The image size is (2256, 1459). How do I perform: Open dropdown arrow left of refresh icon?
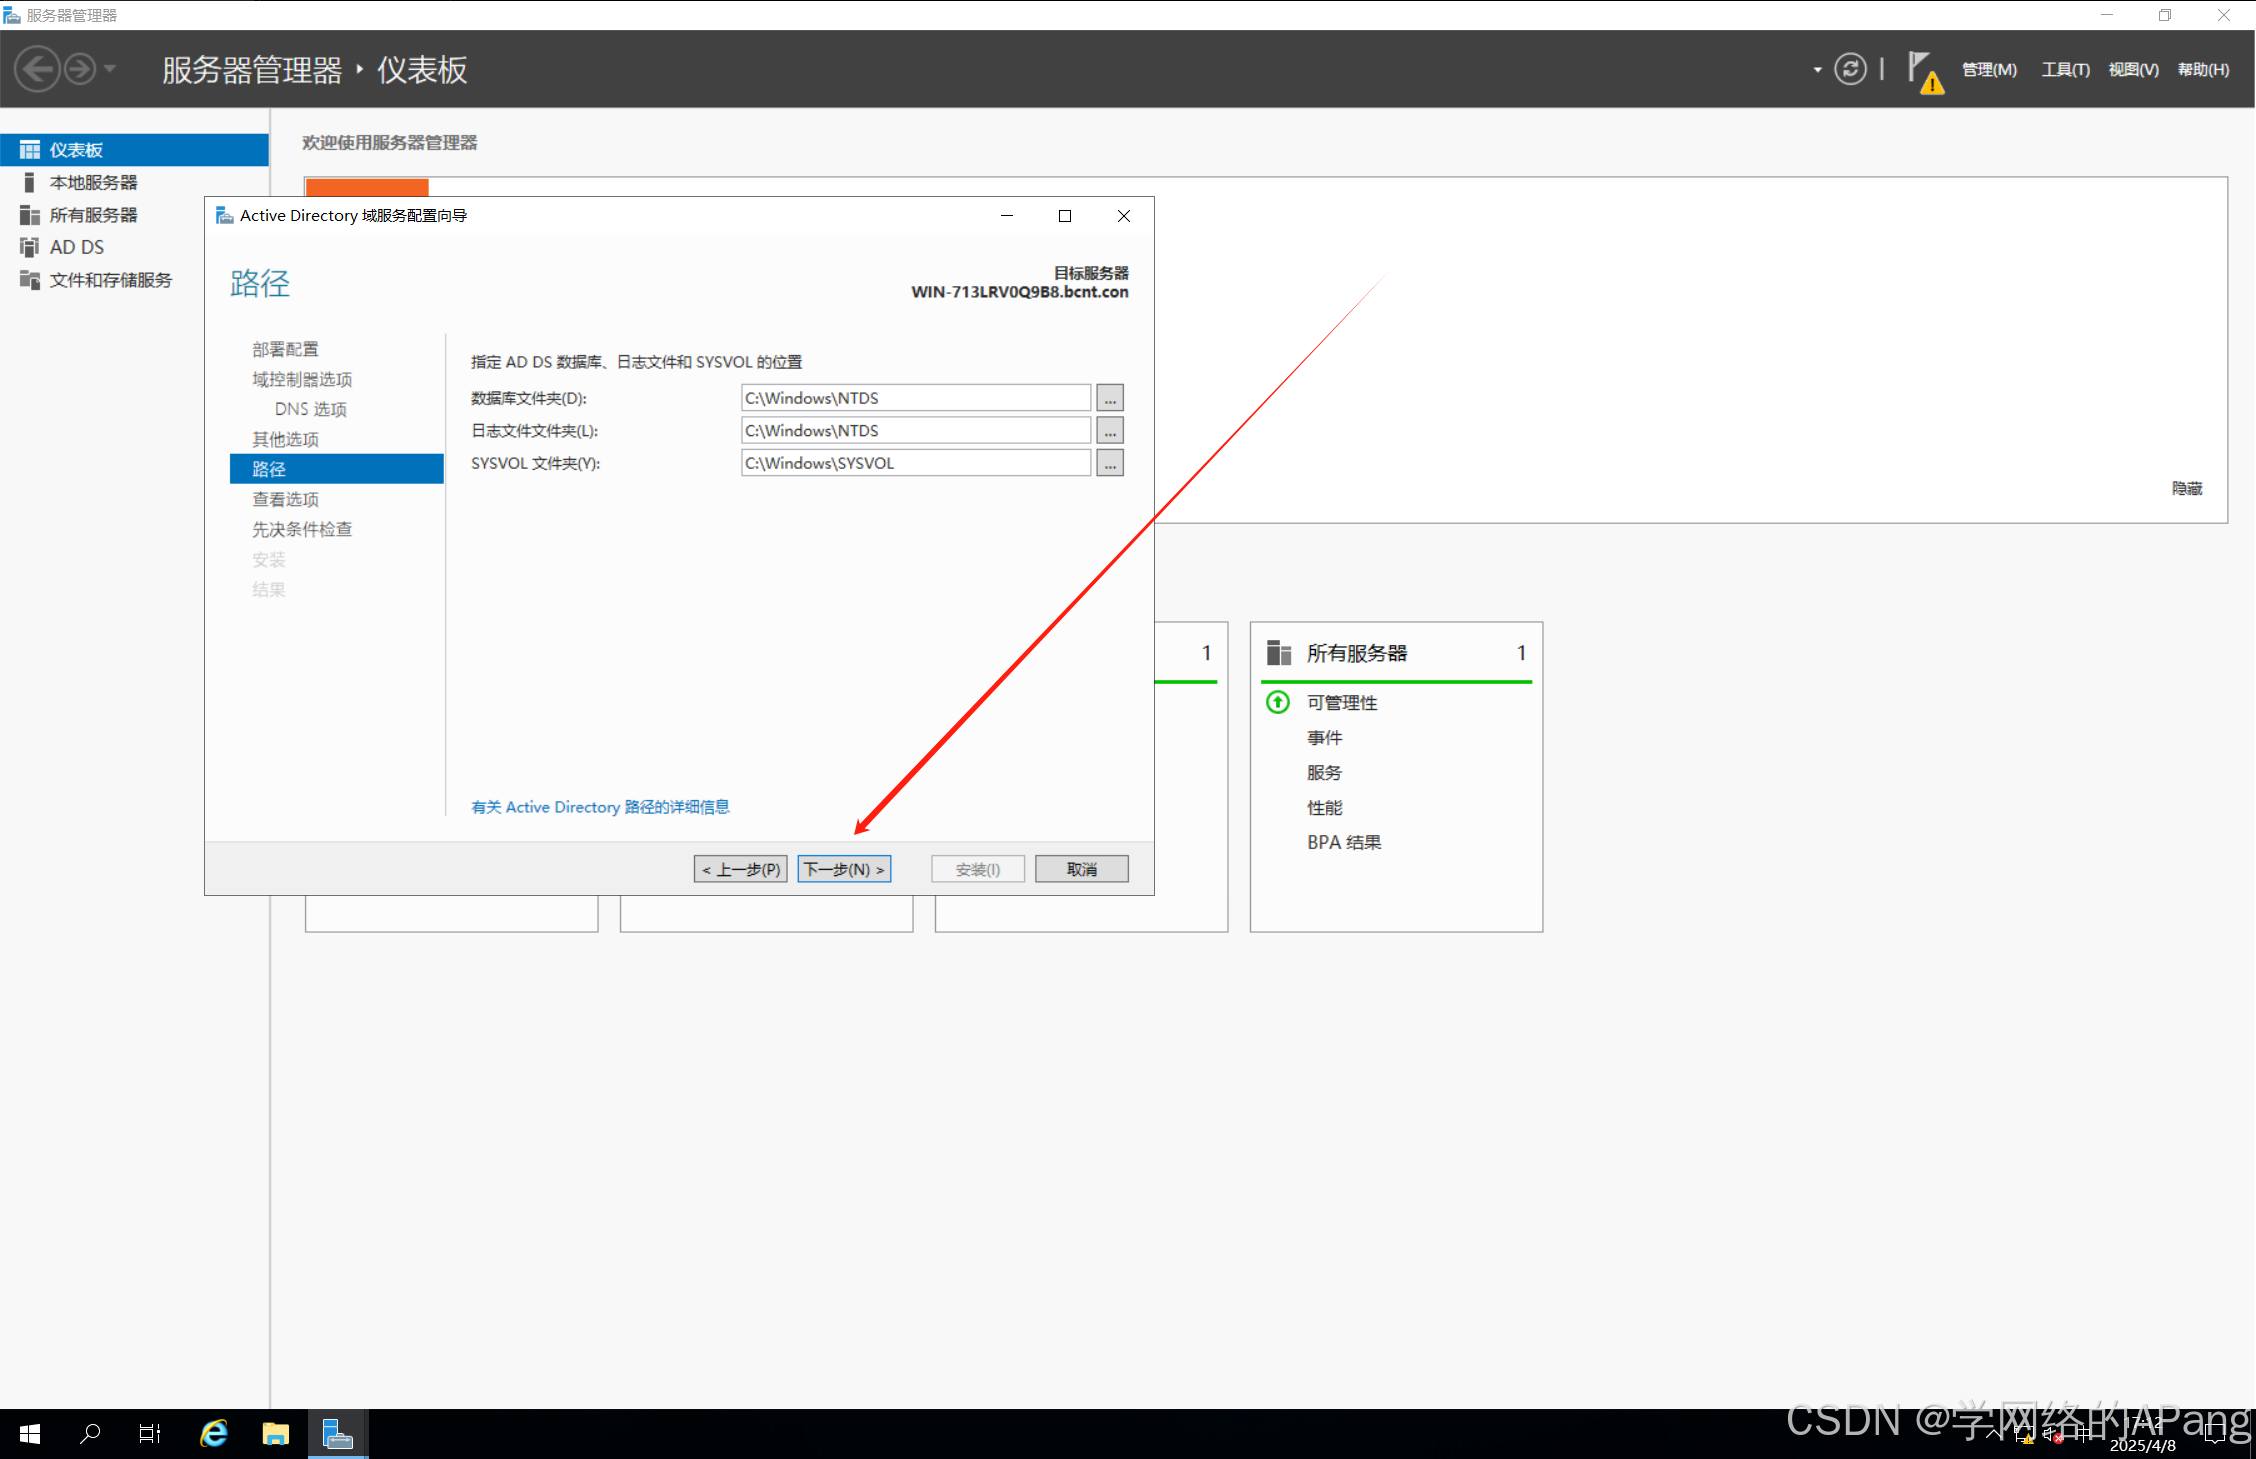pyautogui.click(x=1817, y=70)
